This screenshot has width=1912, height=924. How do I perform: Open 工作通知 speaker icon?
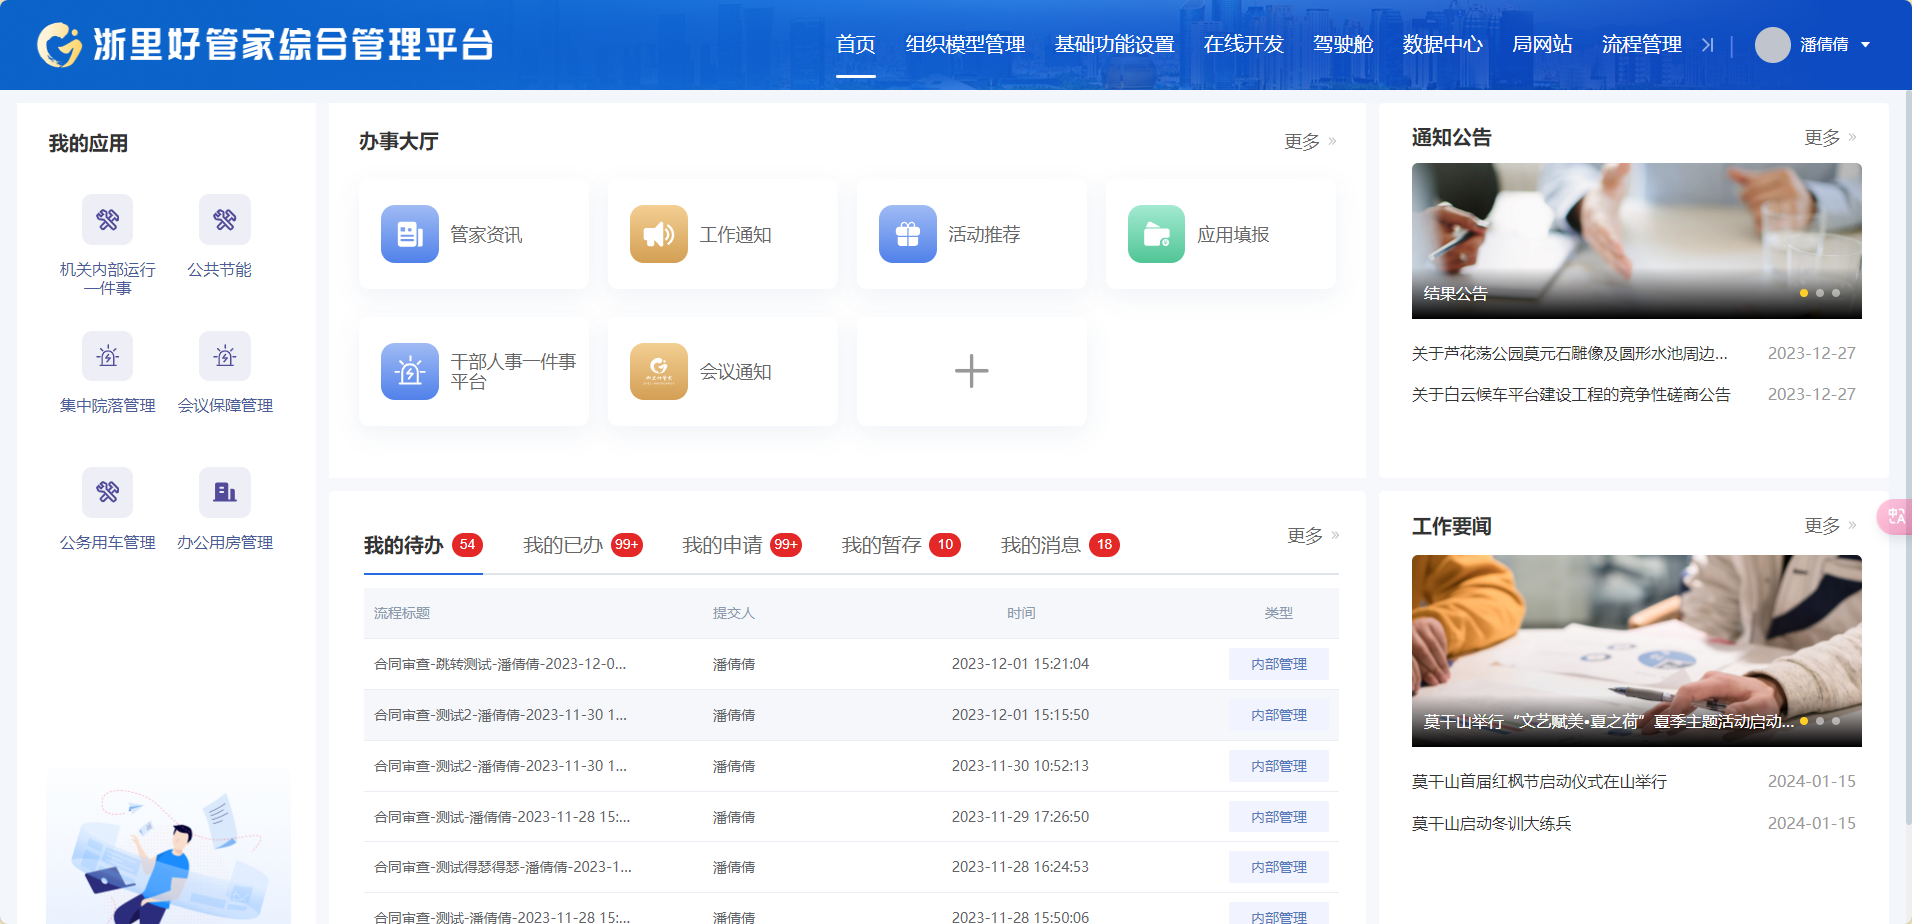coord(659,234)
